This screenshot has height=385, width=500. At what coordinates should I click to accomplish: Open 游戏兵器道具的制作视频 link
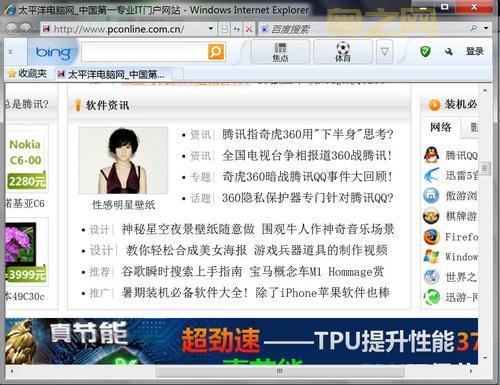click(321, 250)
